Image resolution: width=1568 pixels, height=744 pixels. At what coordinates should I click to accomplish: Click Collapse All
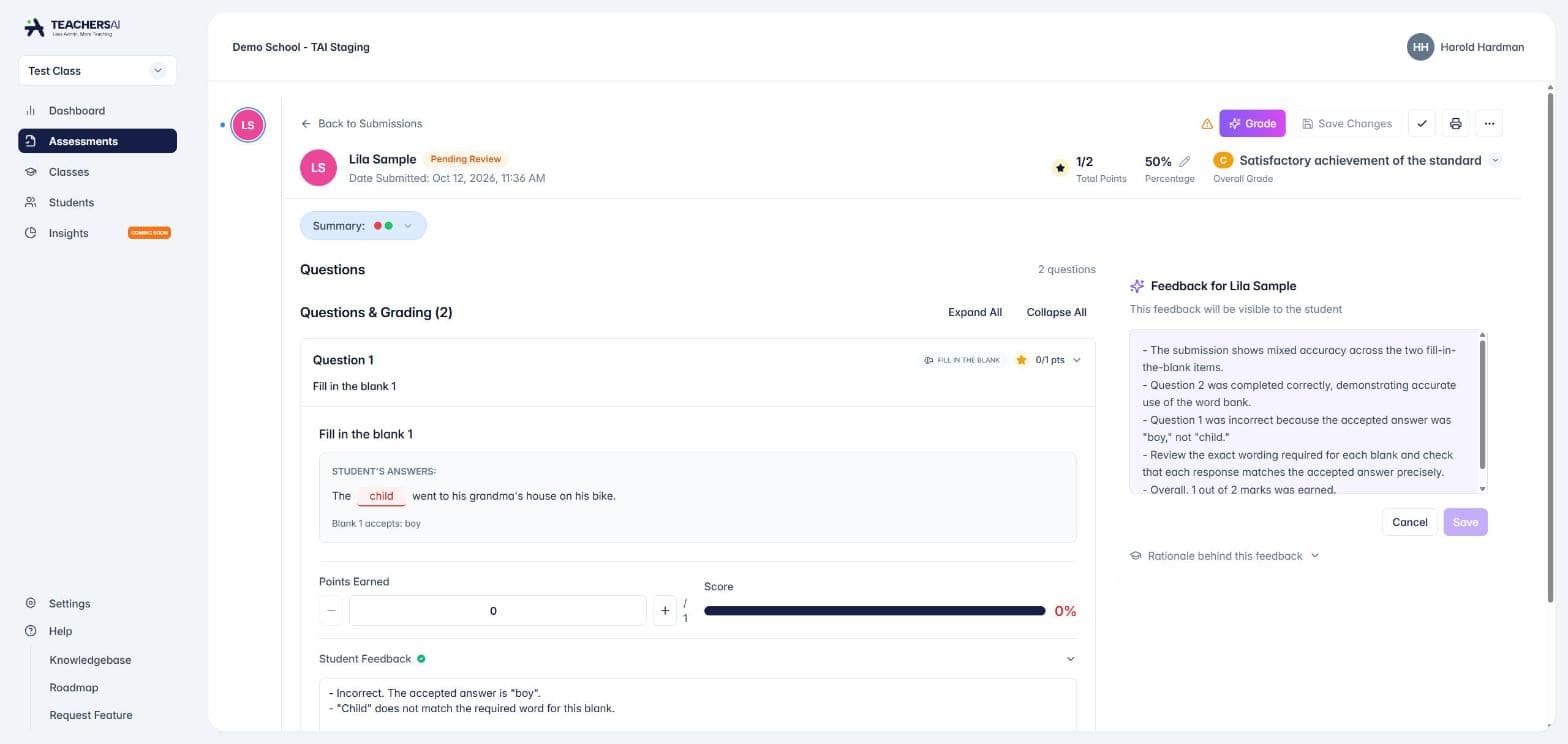(x=1056, y=312)
